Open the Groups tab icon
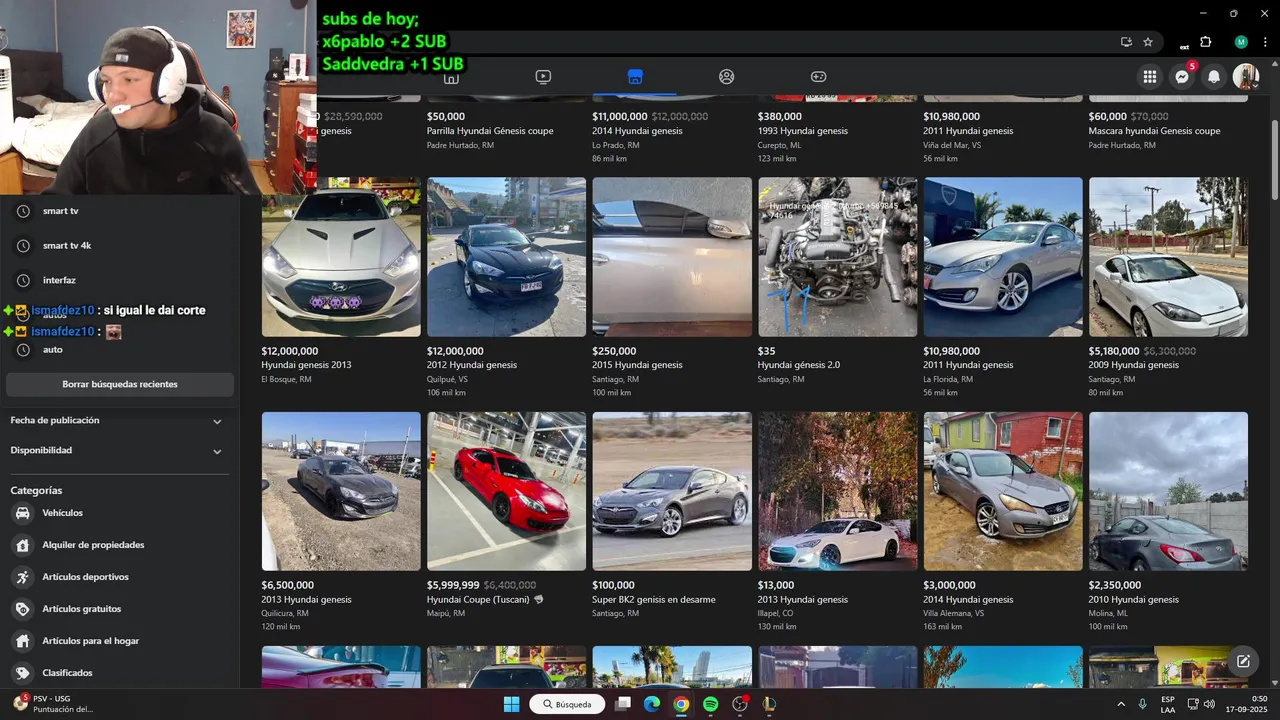The height and width of the screenshot is (720, 1280). (727, 77)
